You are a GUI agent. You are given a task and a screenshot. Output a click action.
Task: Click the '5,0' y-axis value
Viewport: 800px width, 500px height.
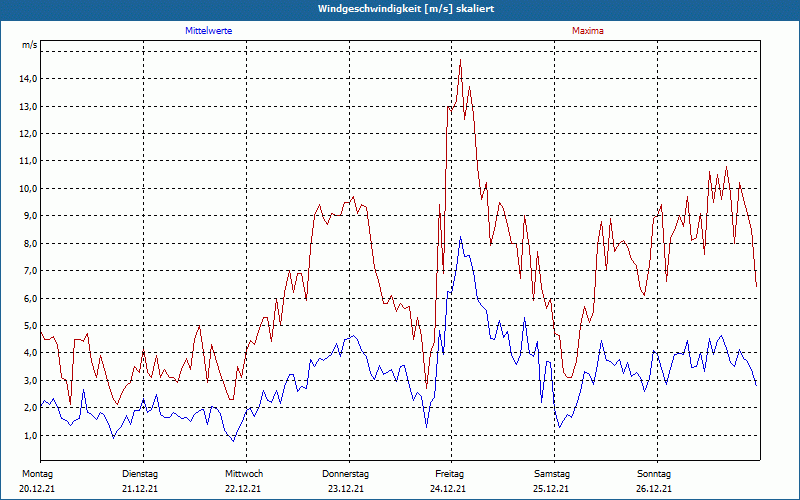(30, 326)
